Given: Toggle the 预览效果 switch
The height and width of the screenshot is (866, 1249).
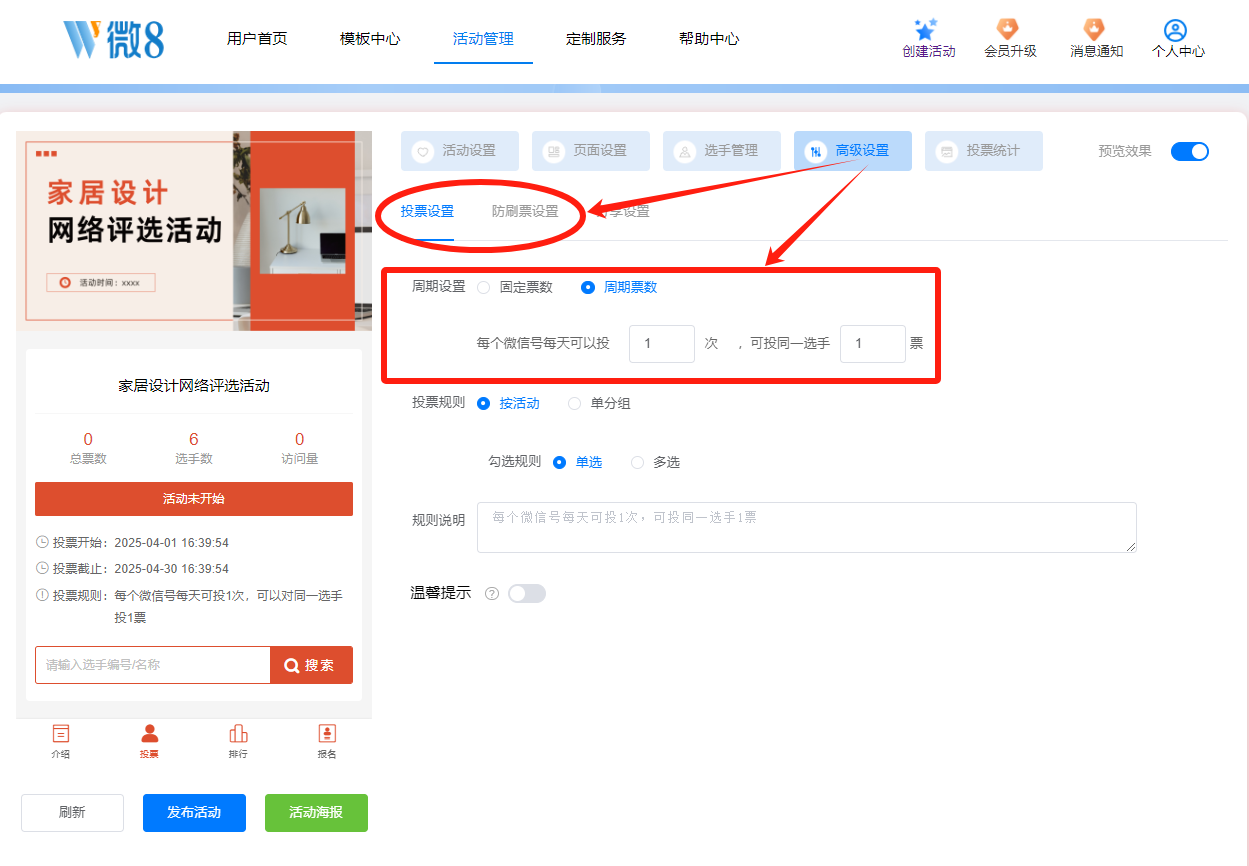Looking at the screenshot, I should 1190,151.
